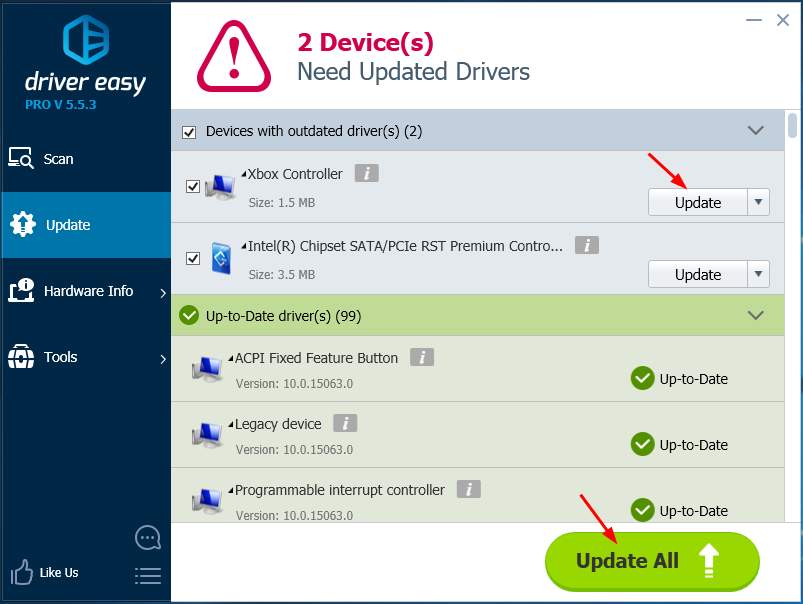Open the Tools section
803x604 pixels.
[x=86, y=357]
